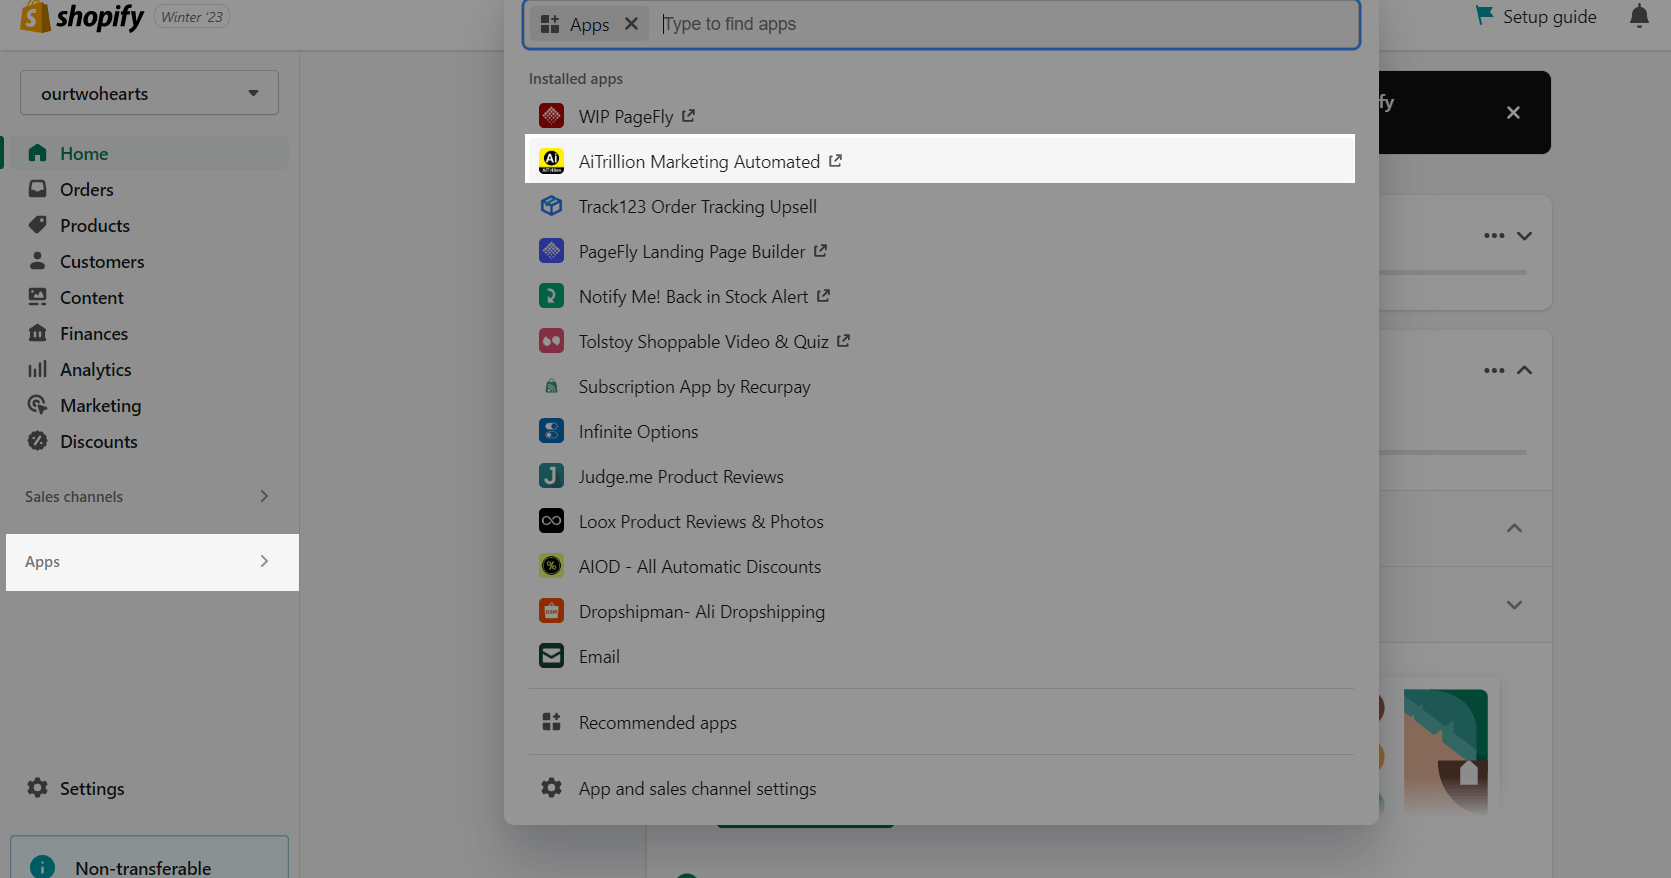Screen dimensions: 1671x878
Task: Focus the 'Type to find apps' search field
Action: 1005,24
